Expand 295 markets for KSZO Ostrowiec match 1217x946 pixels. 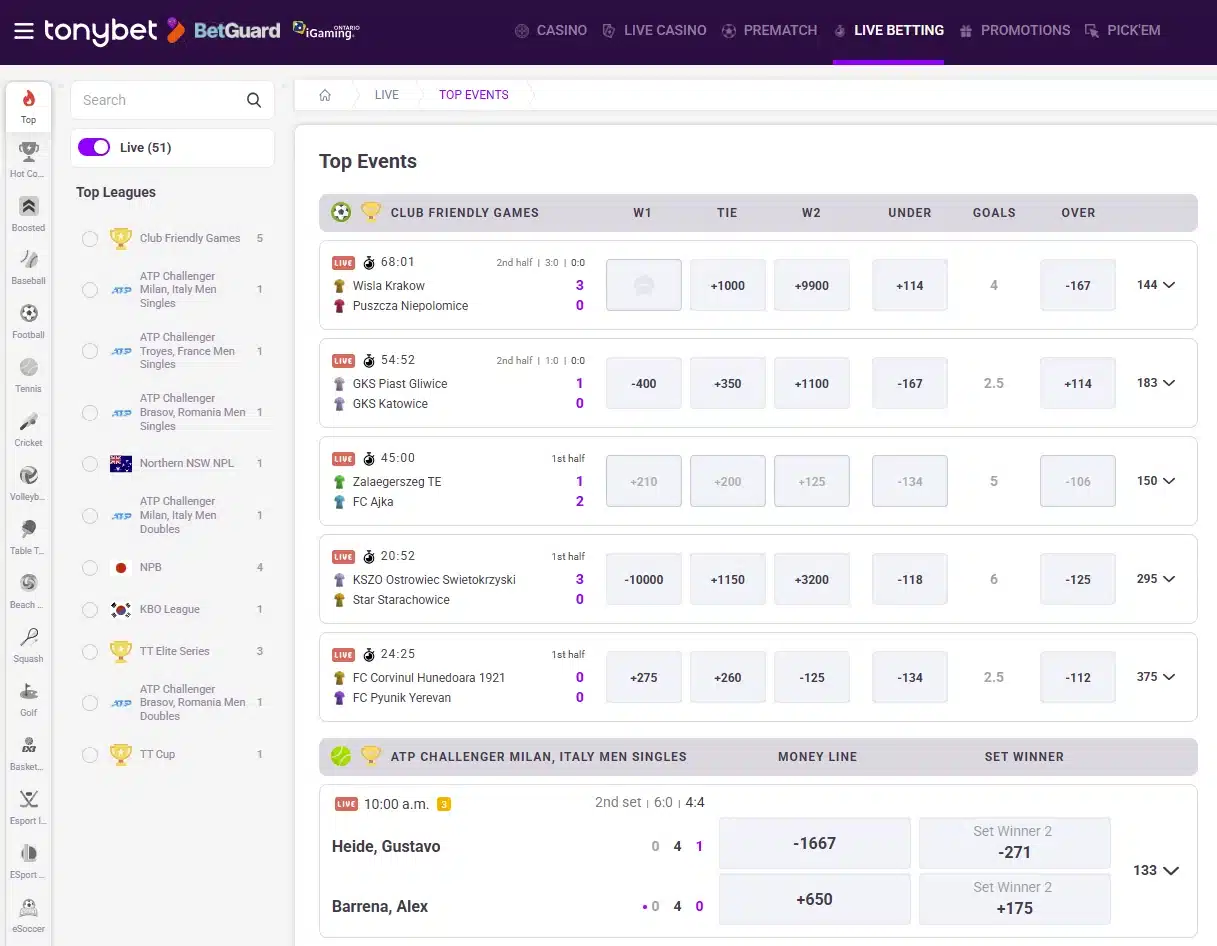(1156, 579)
